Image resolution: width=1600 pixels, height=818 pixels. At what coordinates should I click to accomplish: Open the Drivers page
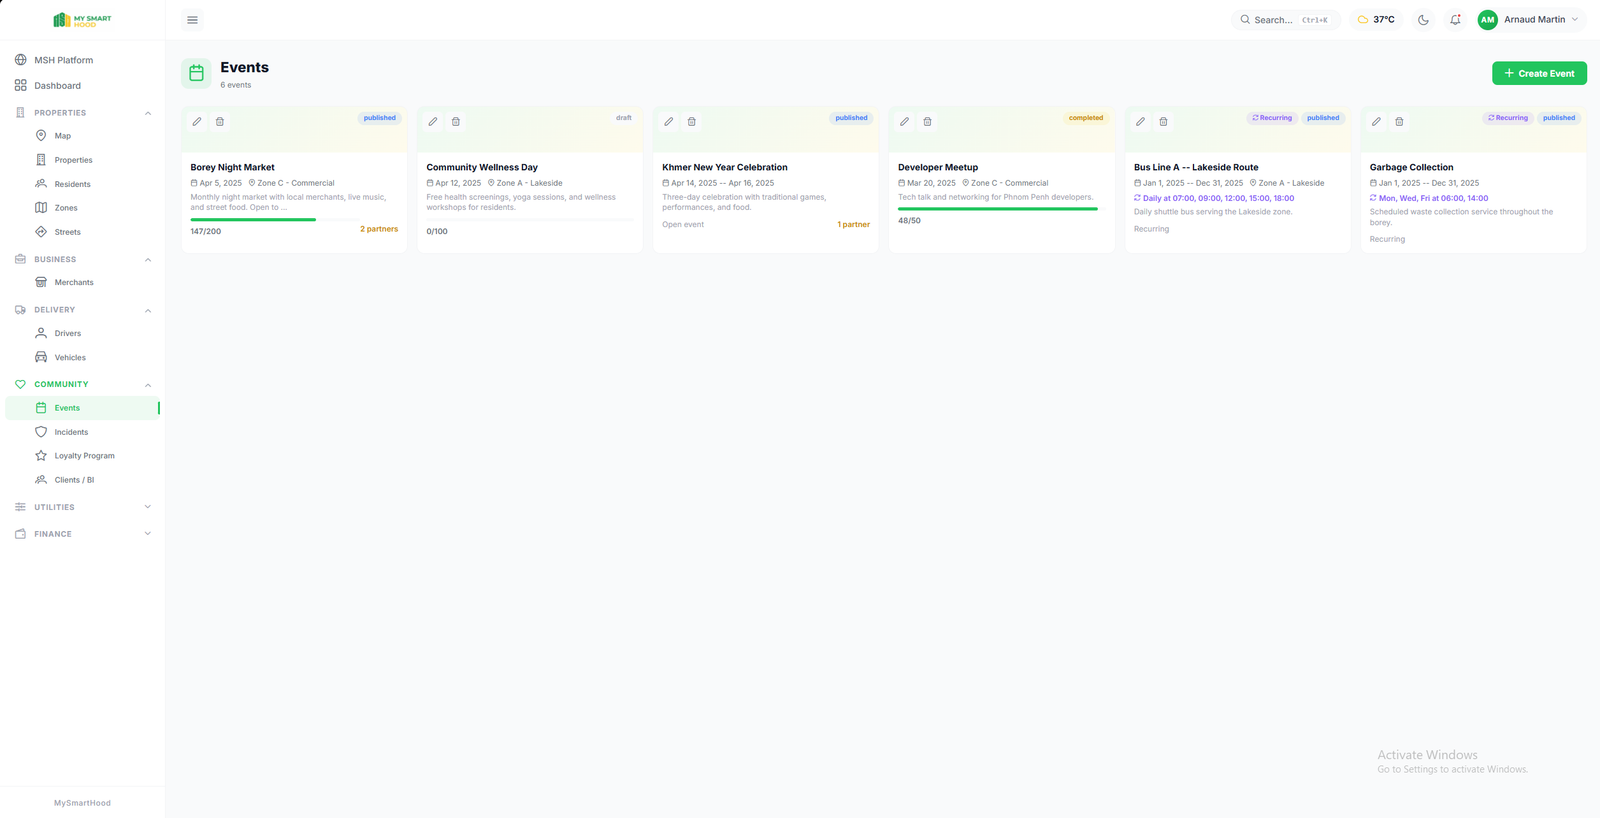pyautogui.click(x=82, y=333)
